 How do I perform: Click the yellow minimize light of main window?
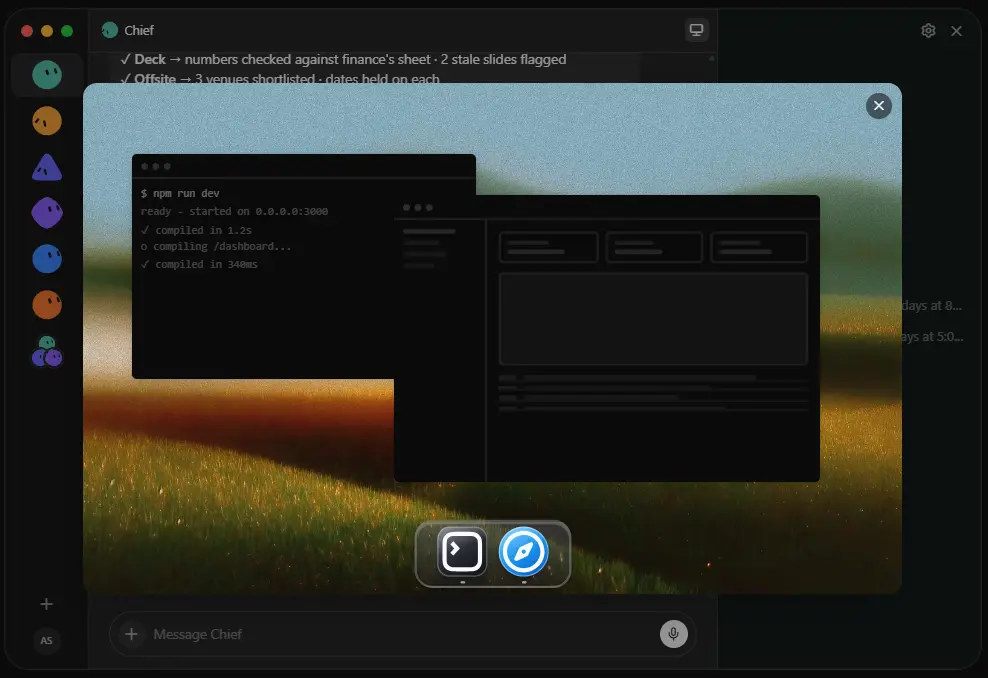(x=47, y=31)
